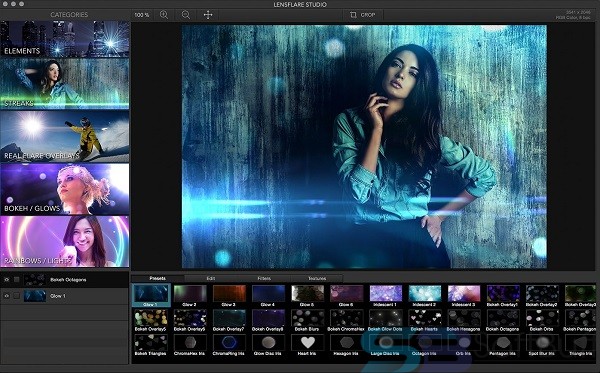This screenshot has height=373, width=600.
Task: Choose the Glow 2 preset
Action: point(190,296)
